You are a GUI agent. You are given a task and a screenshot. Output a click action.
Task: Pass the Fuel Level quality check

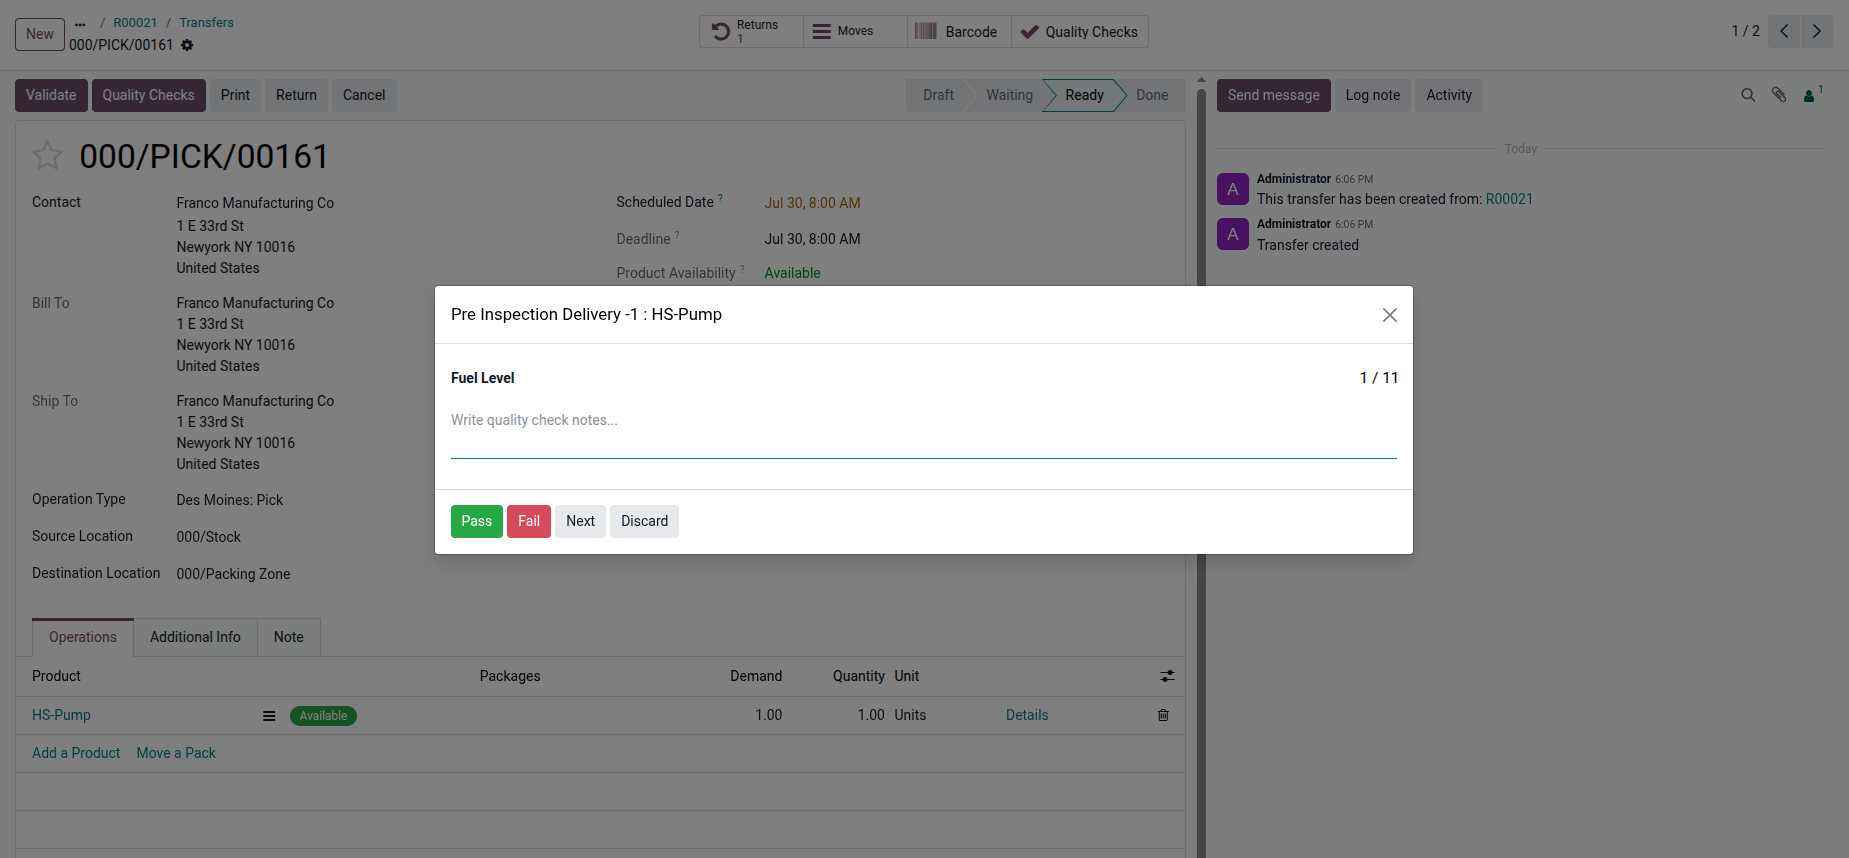[476, 521]
